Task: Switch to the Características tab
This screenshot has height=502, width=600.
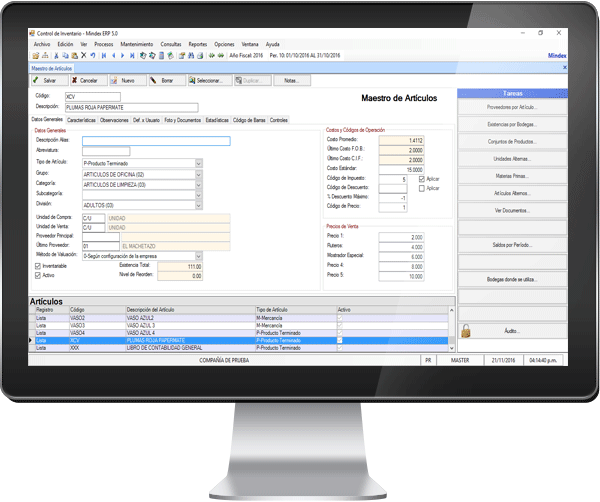Action: click(81, 120)
